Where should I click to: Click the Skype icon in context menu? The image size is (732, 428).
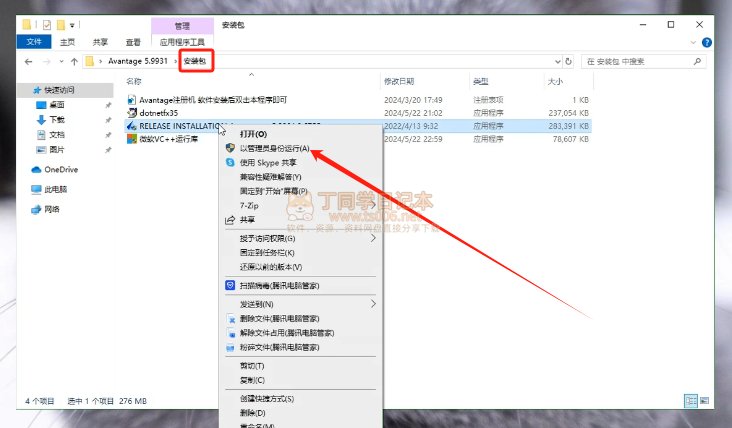(x=230, y=162)
